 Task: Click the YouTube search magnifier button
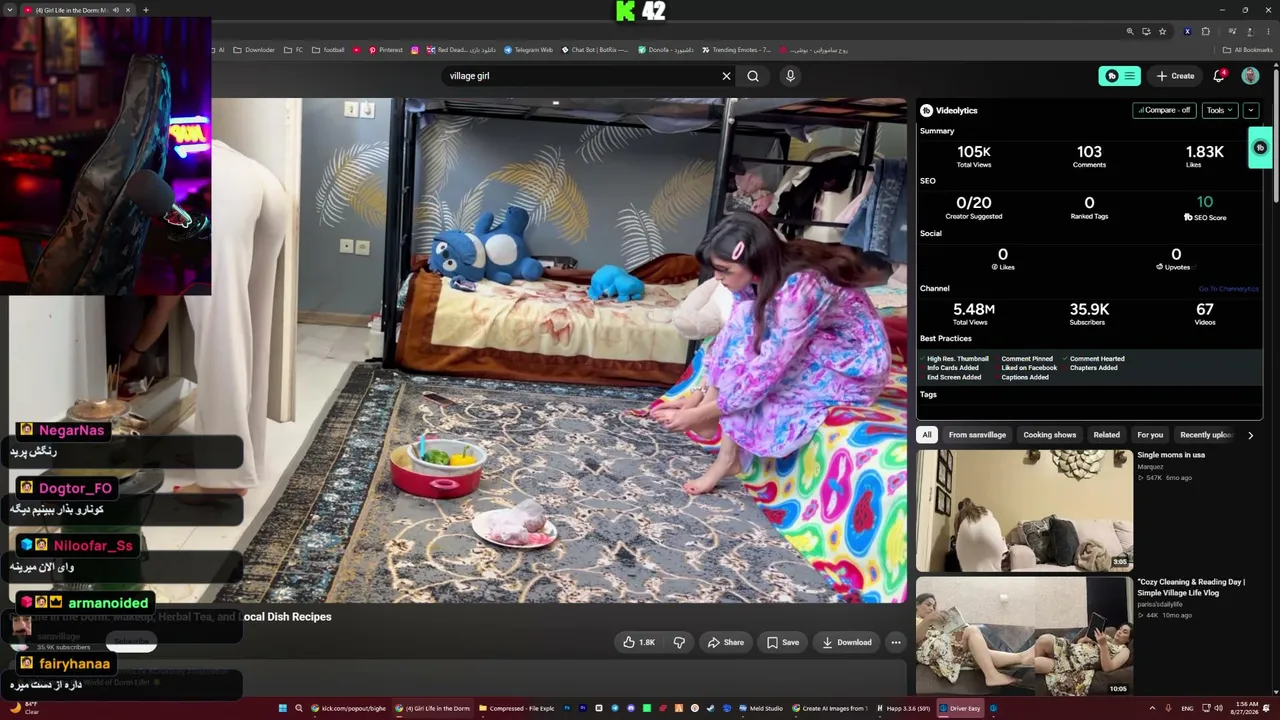[753, 76]
